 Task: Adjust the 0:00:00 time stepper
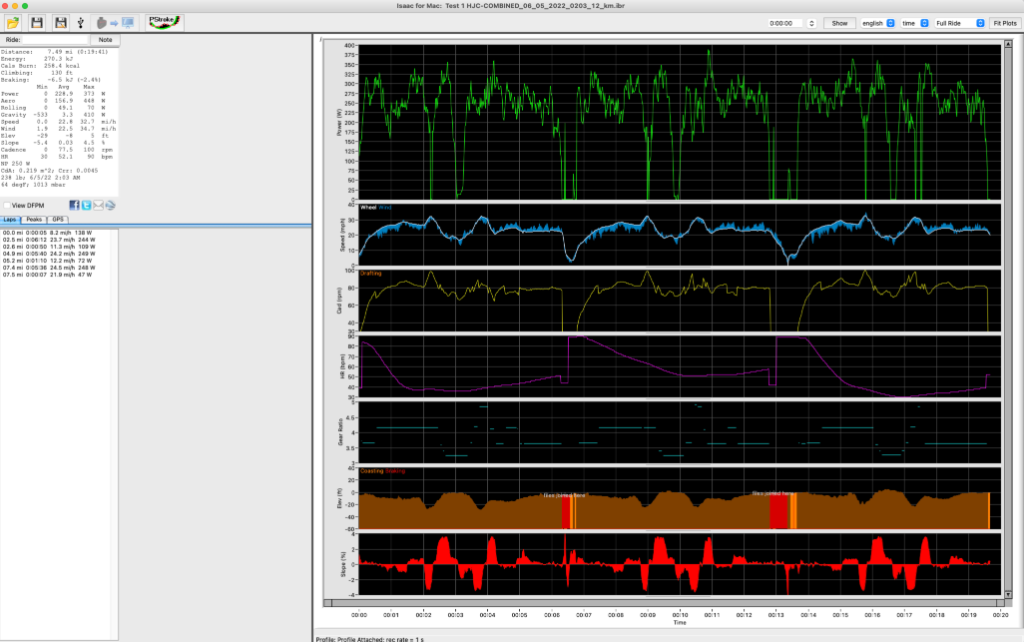coord(811,23)
